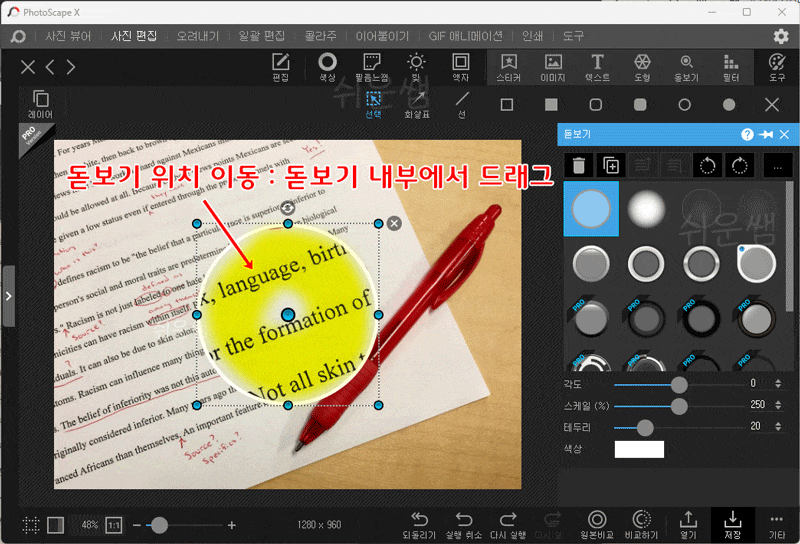Click the 스케일 value stepper arrows
This screenshot has width=800, height=544.
point(778,405)
